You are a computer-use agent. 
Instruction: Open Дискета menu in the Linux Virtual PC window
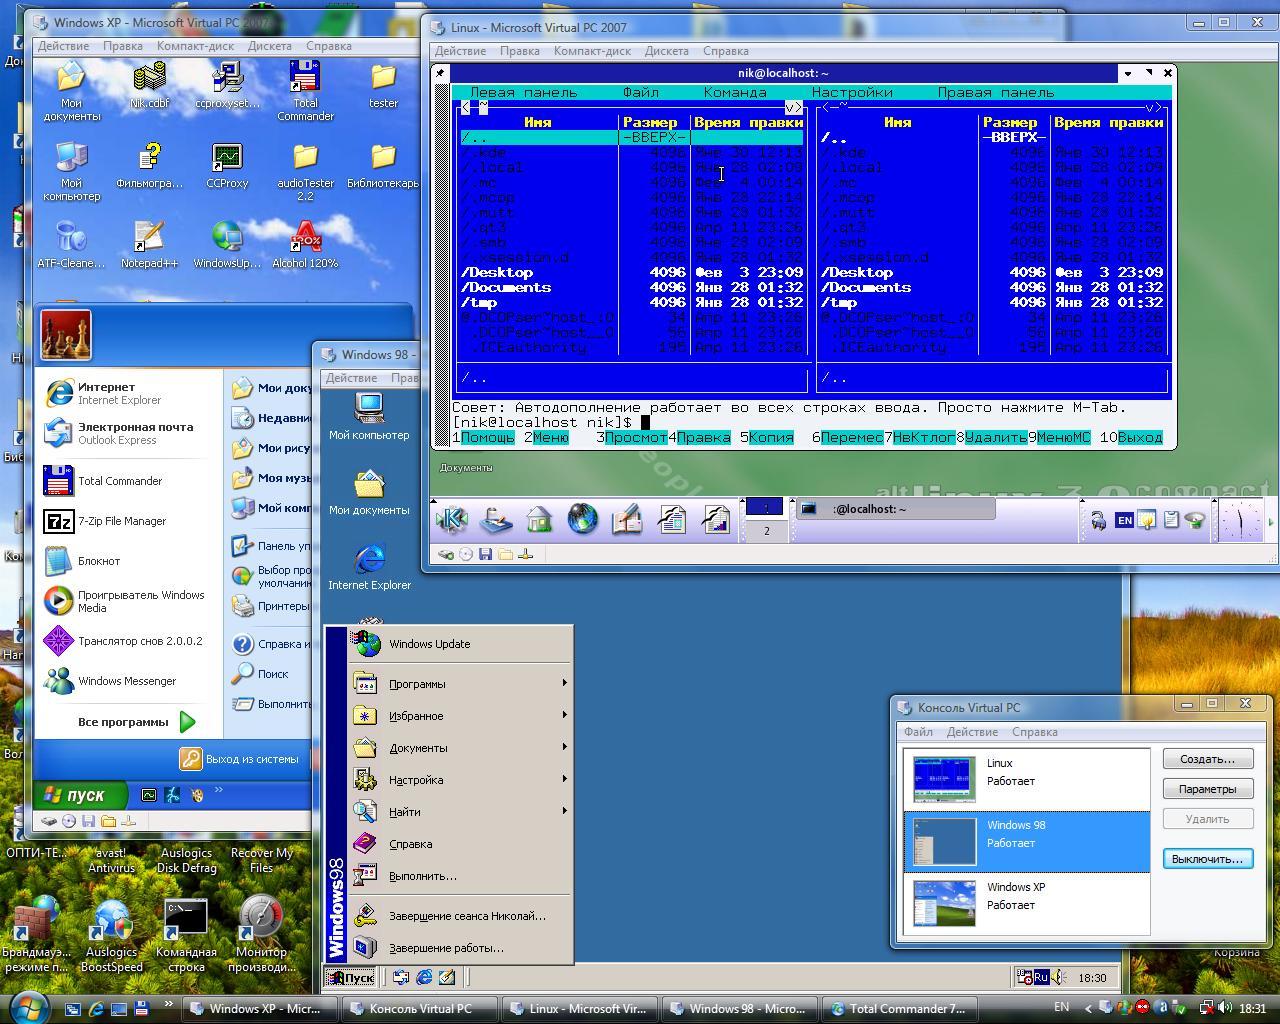(x=666, y=51)
